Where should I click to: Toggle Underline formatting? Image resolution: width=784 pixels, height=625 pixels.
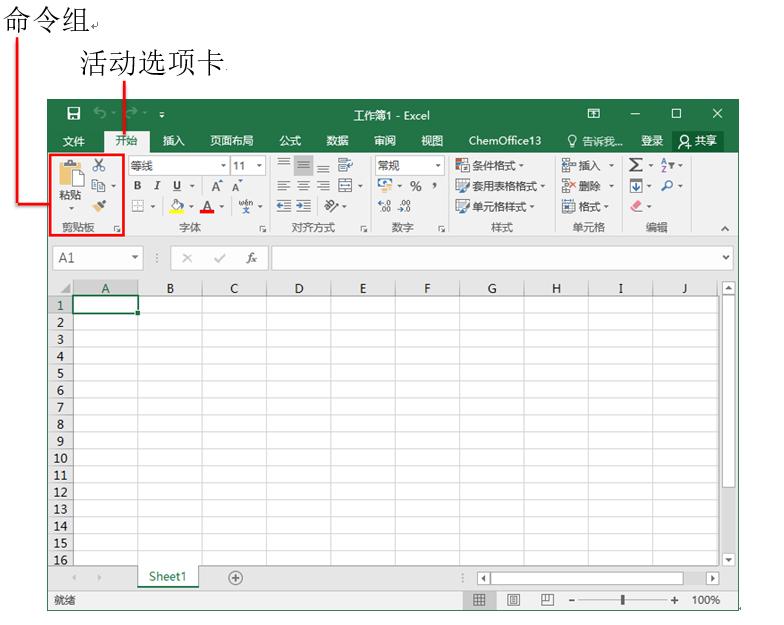(176, 186)
